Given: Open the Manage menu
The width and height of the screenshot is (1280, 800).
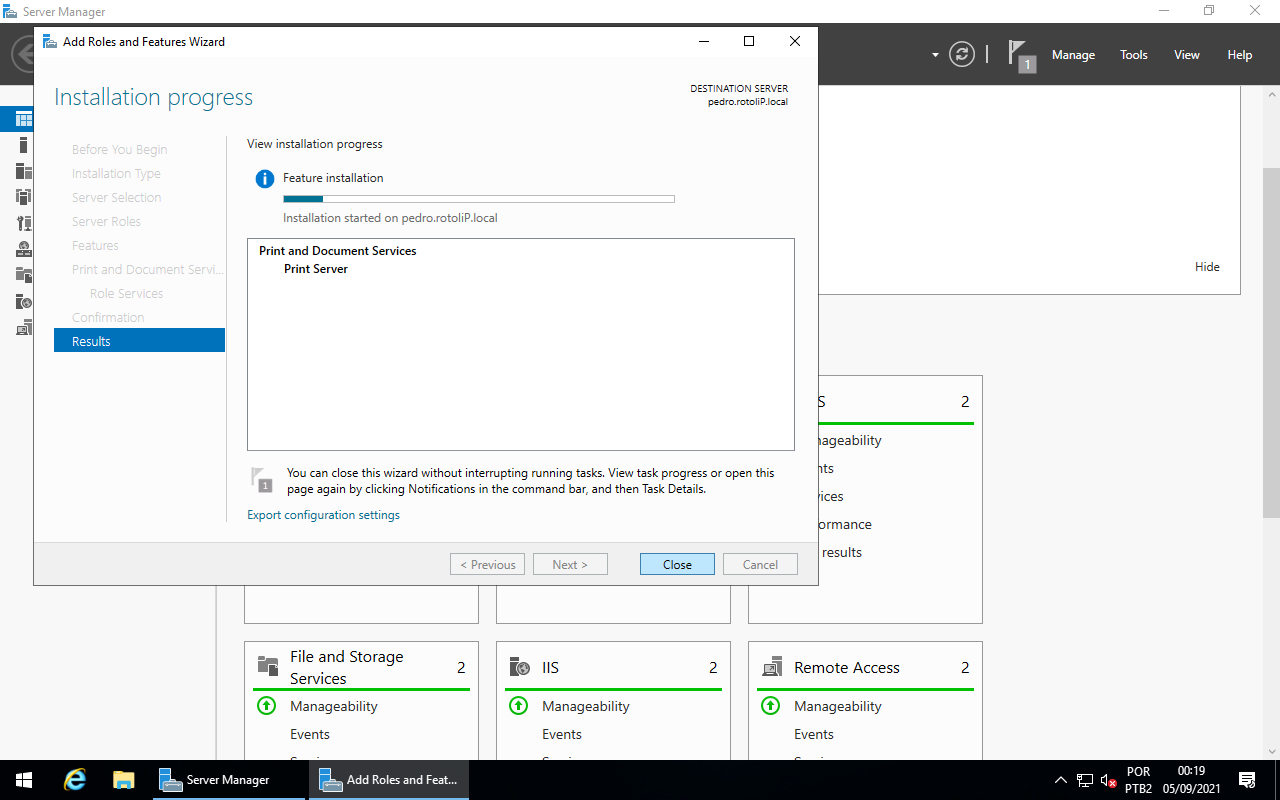Looking at the screenshot, I should [x=1073, y=55].
